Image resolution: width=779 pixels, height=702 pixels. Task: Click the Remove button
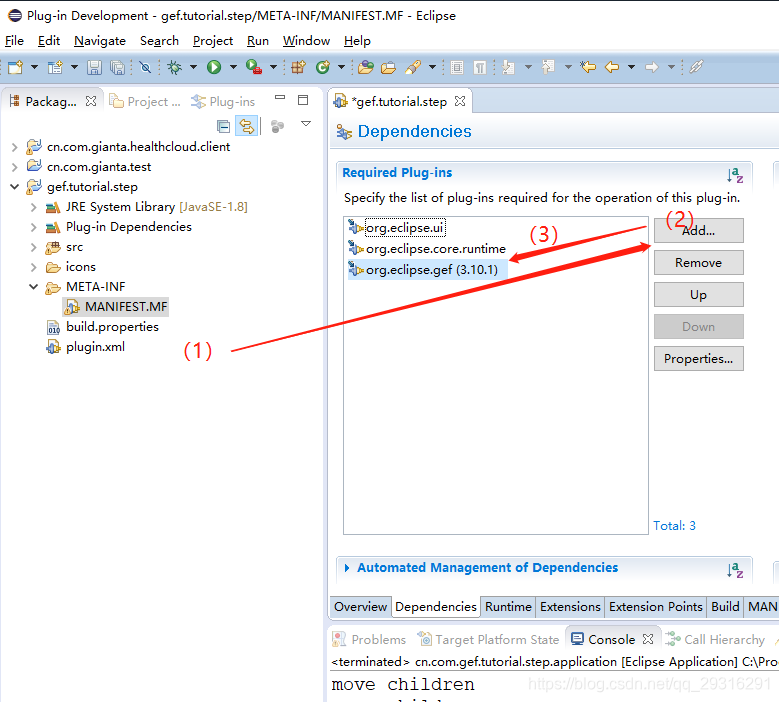click(x=699, y=262)
